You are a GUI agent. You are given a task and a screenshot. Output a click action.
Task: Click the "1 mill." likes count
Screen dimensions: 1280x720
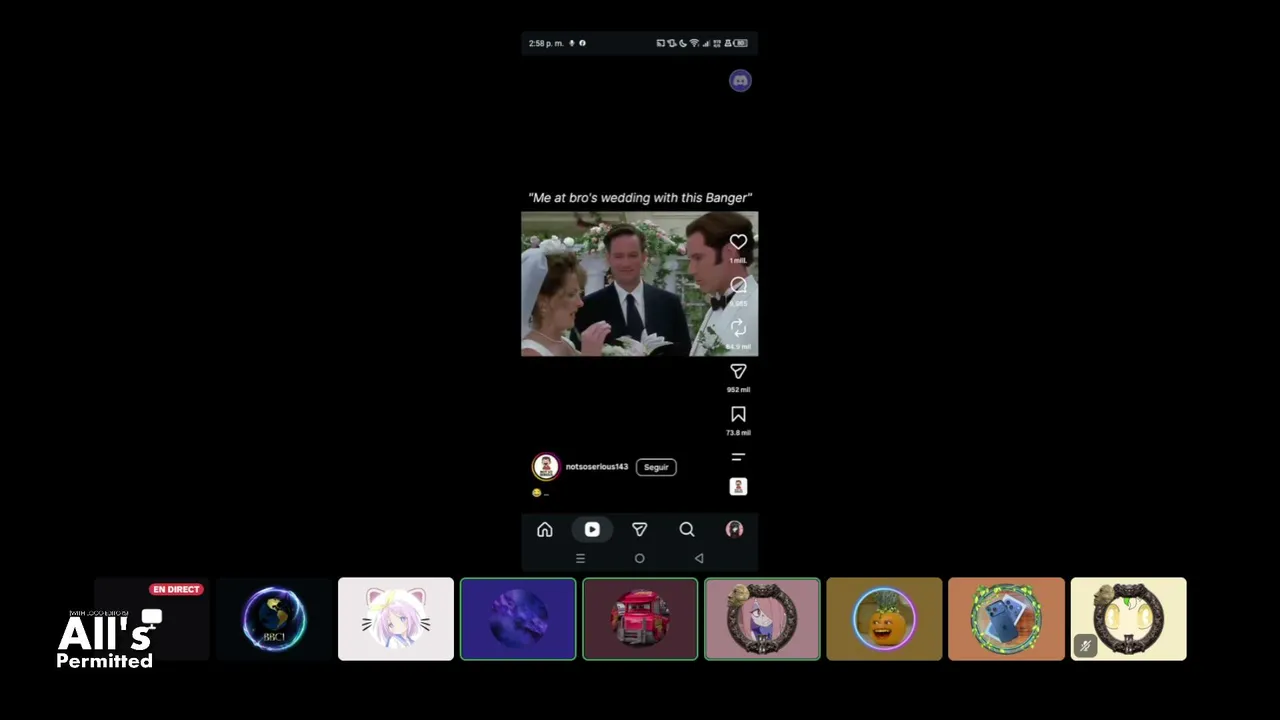point(738,261)
